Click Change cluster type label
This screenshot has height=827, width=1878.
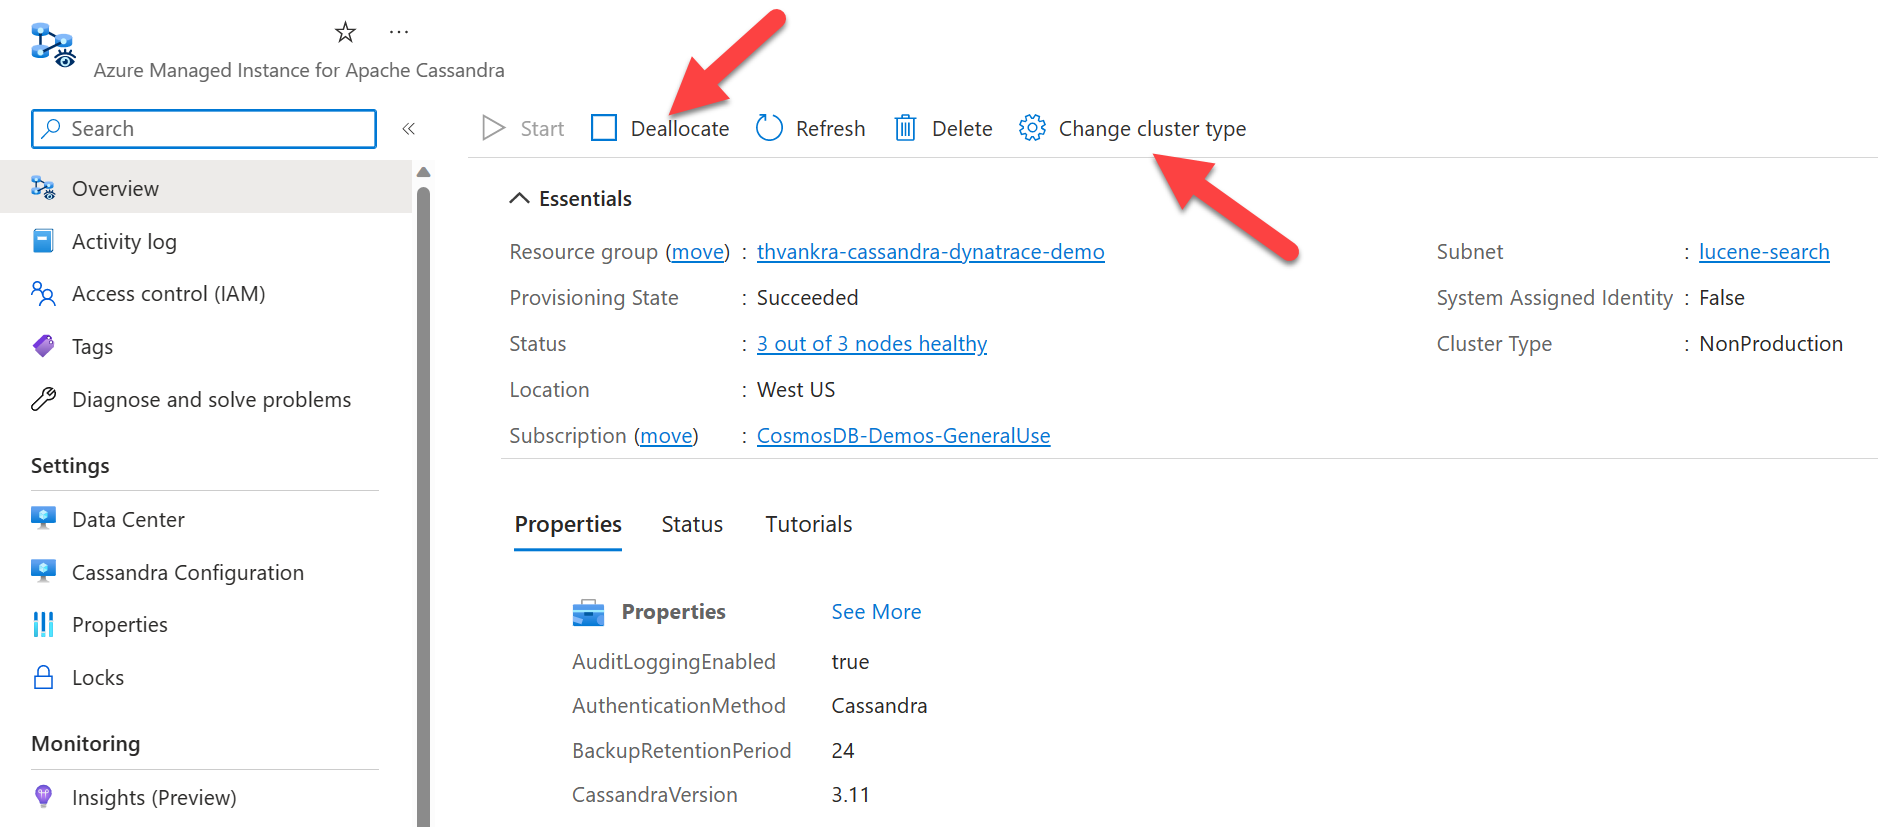[1152, 128]
